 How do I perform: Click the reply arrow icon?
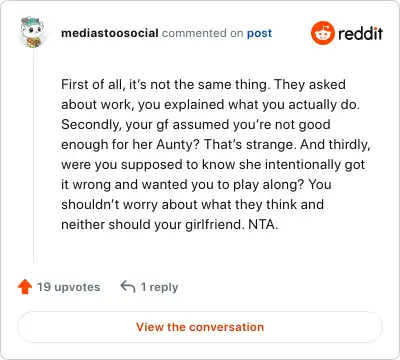(128, 286)
